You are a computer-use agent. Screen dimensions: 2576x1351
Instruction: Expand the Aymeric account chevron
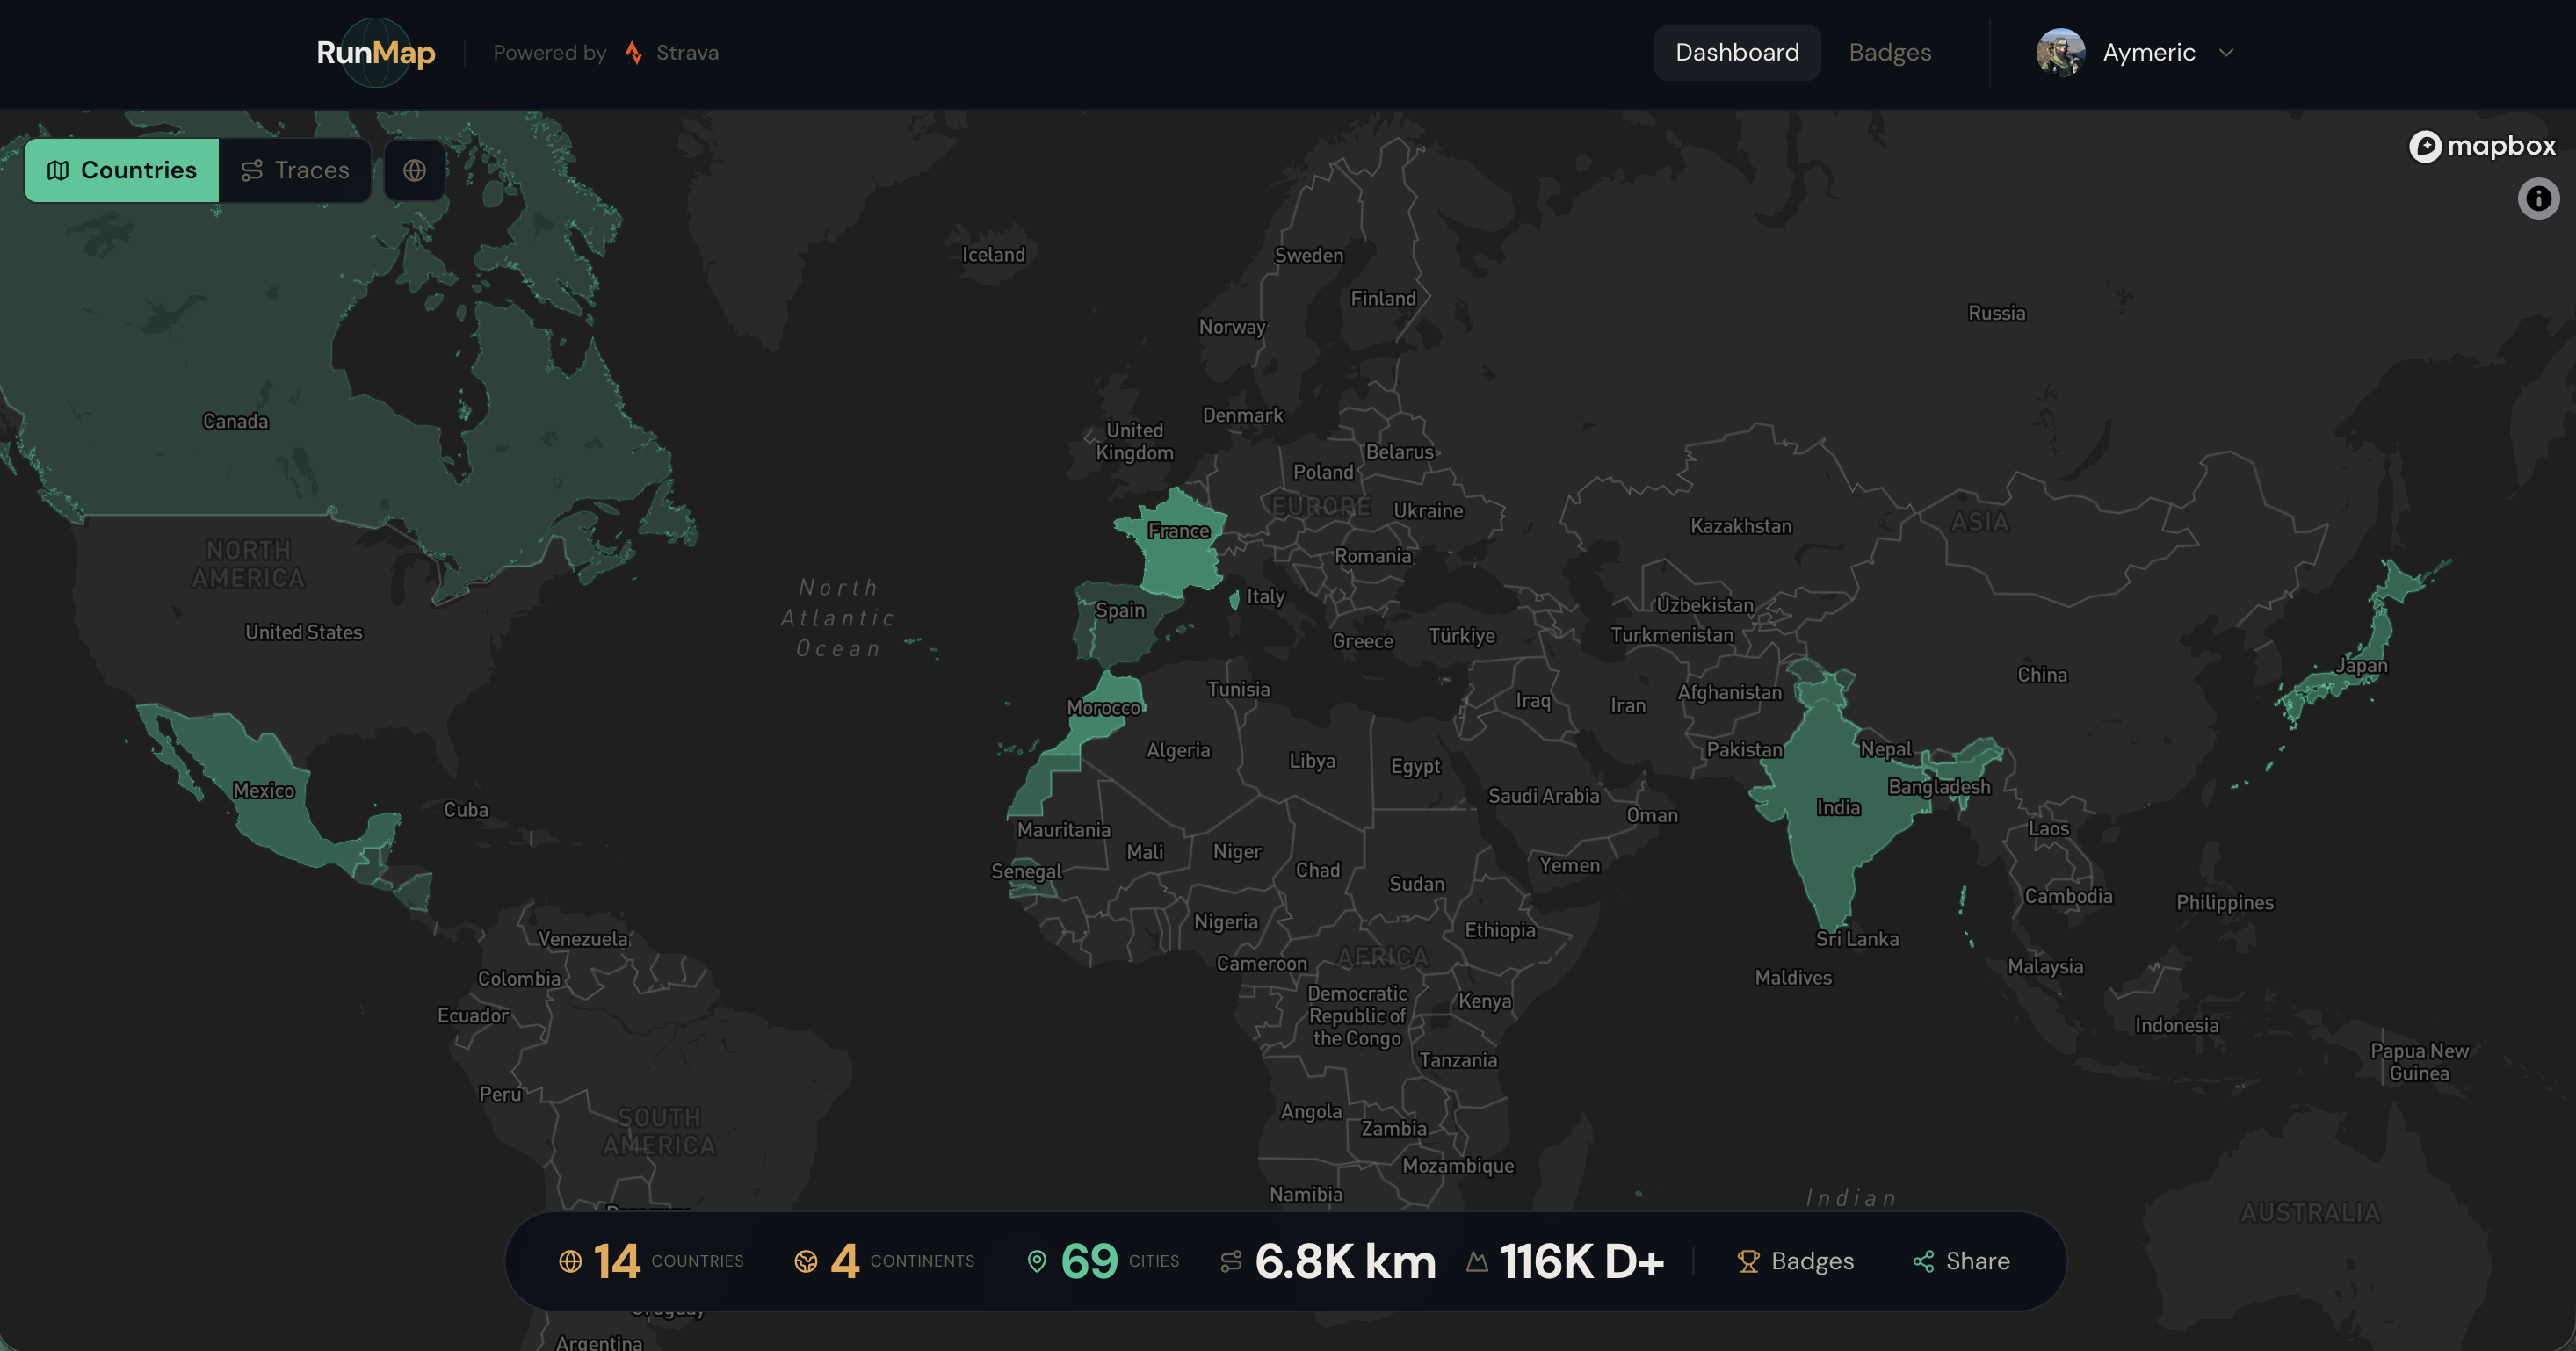[x=2226, y=53]
